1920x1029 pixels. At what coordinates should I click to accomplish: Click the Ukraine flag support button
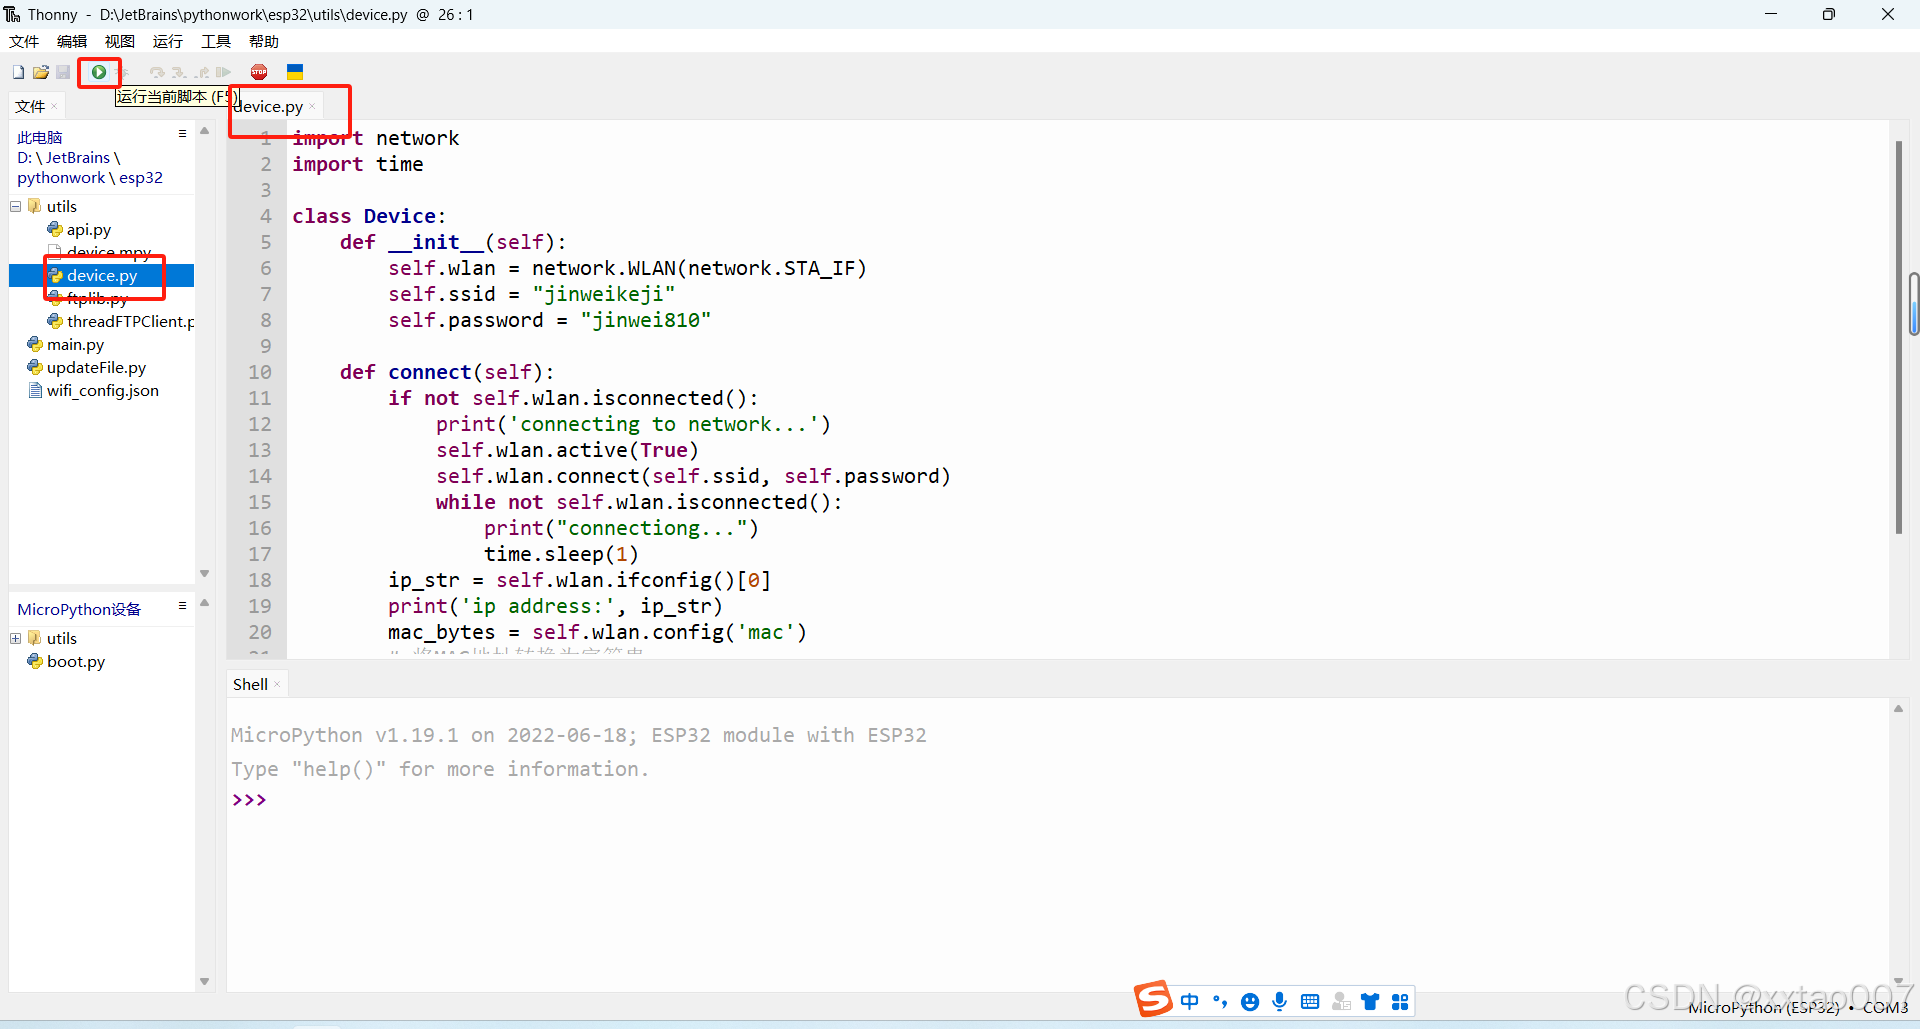(x=294, y=72)
